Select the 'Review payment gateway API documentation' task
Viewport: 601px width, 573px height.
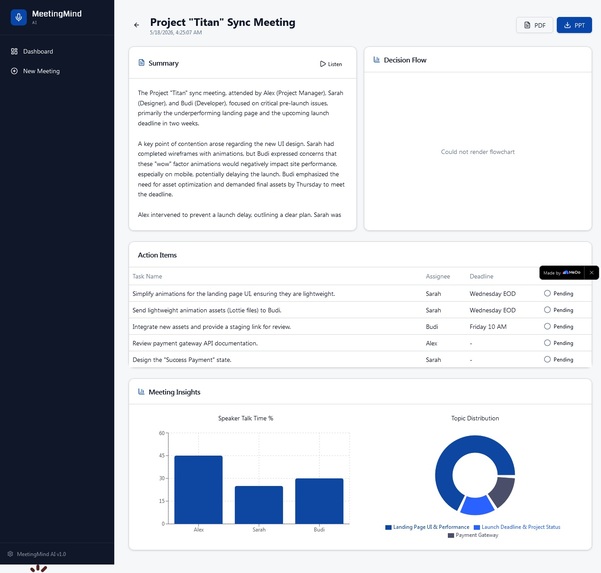[195, 343]
